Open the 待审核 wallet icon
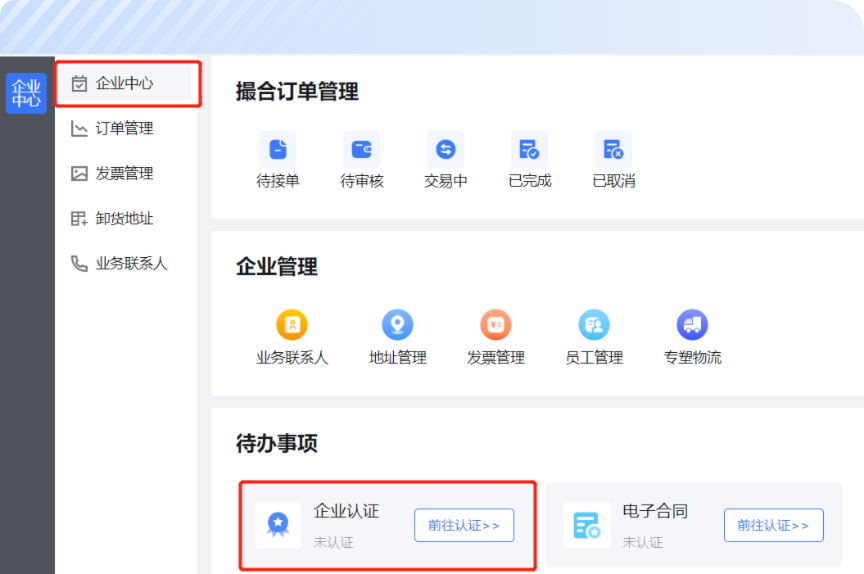The width and height of the screenshot is (864, 574). [x=361, y=149]
